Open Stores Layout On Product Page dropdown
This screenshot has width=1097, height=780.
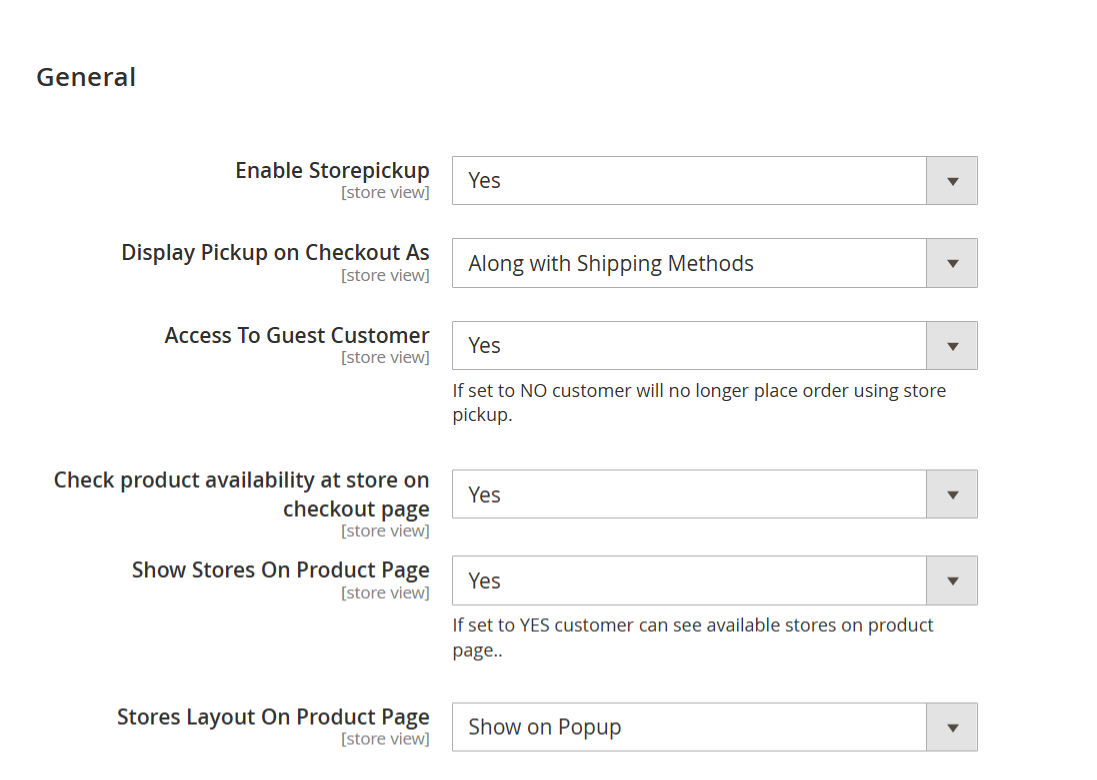click(x=714, y=727)
